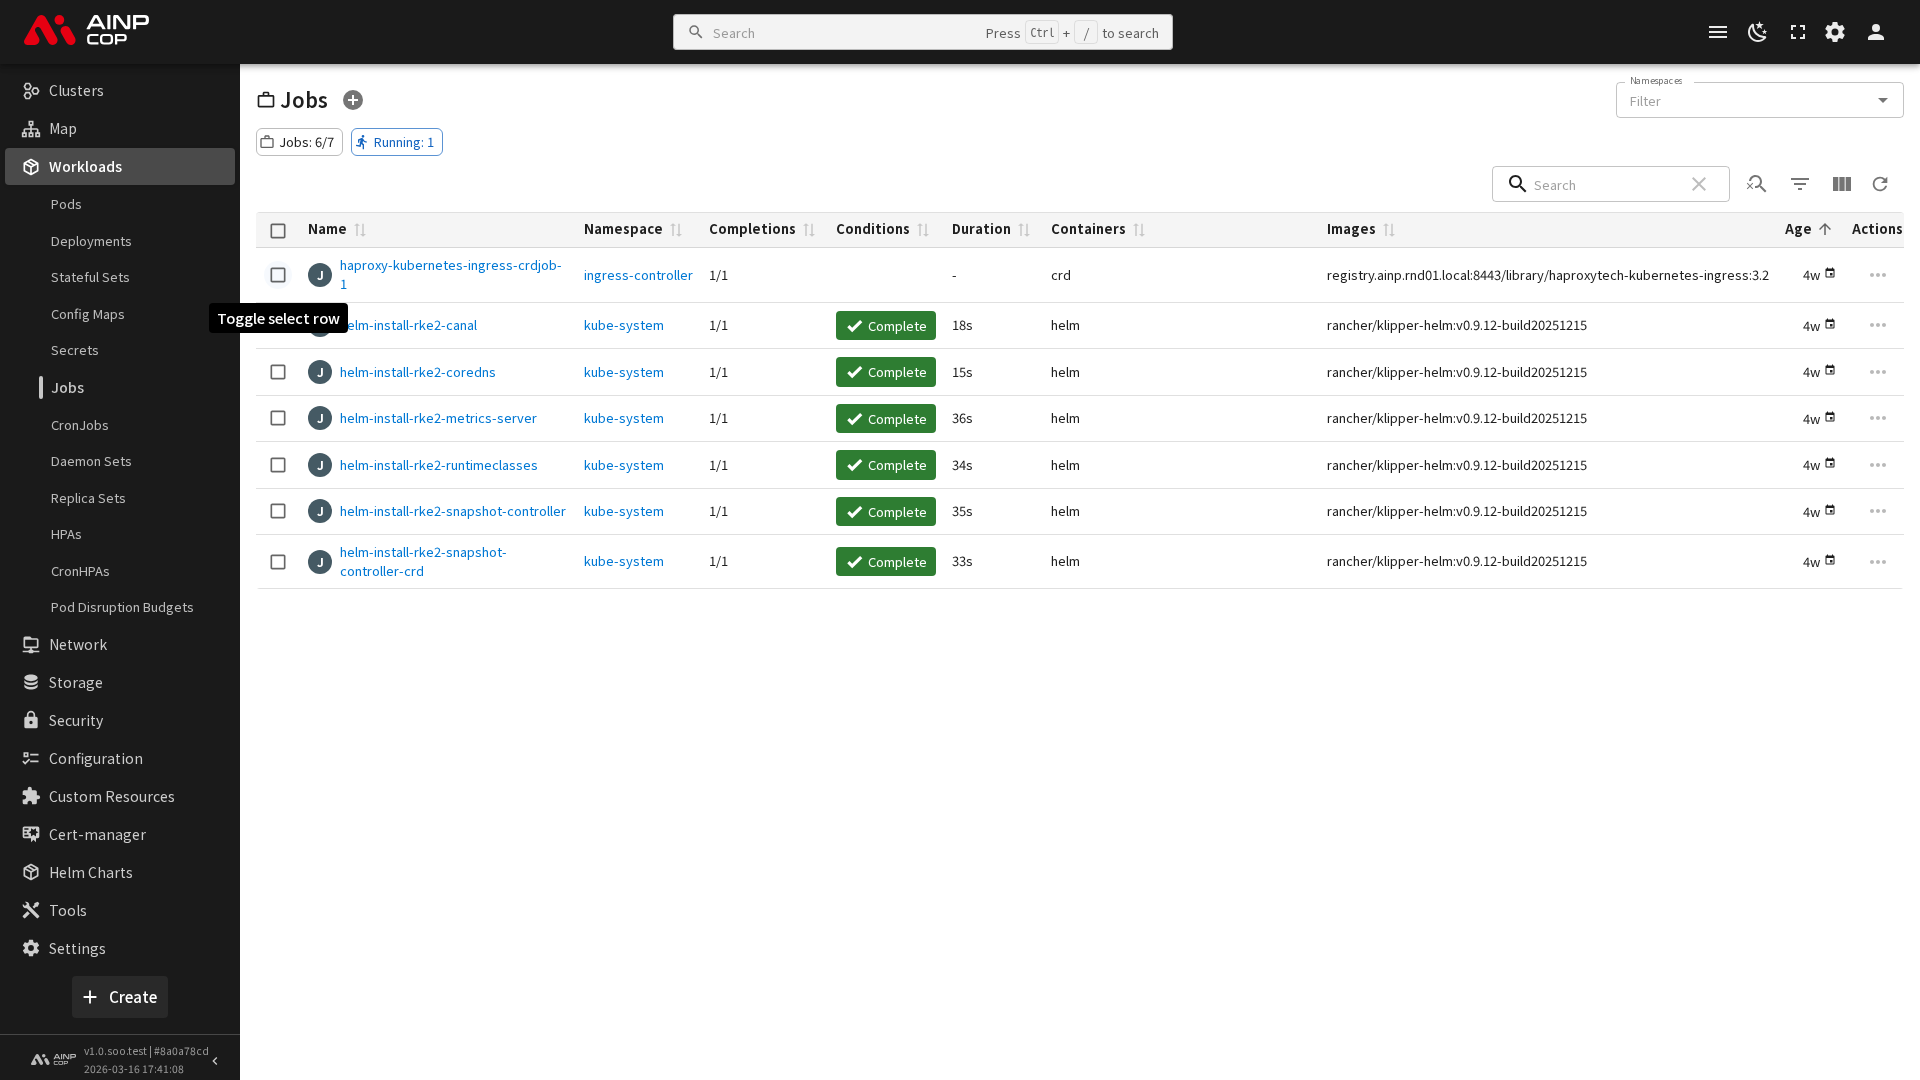The height and width of the screenshot is (1080, 1920).
Task: Enter fullscreen mode icon
Action: pos(1797,32)
